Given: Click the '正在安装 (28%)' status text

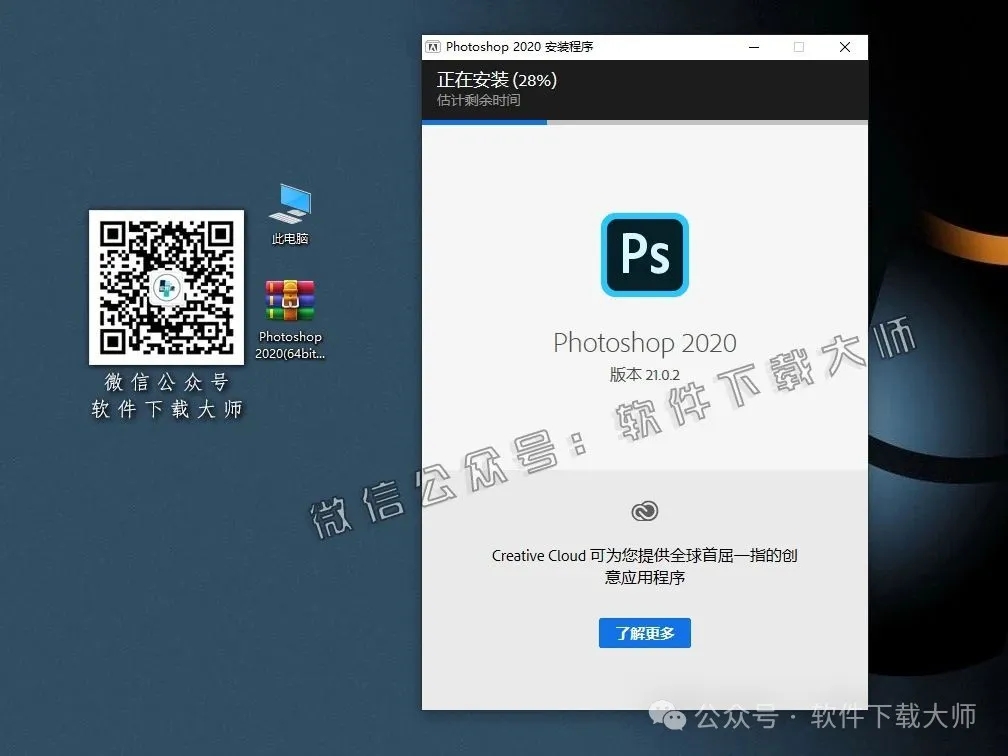Looking at the screenshot, I should (x=497, y=78).
